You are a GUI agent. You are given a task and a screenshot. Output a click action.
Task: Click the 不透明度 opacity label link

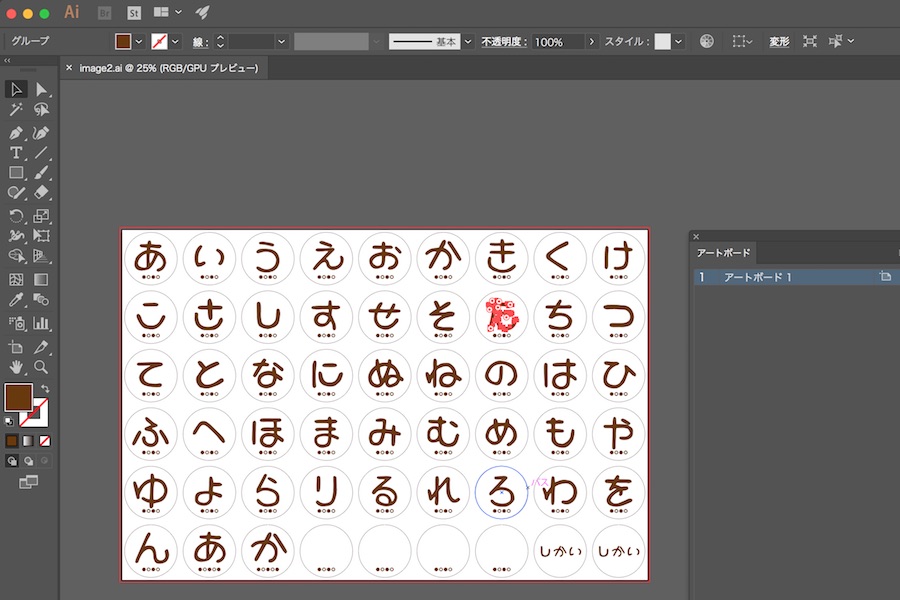tap(505, 42)
